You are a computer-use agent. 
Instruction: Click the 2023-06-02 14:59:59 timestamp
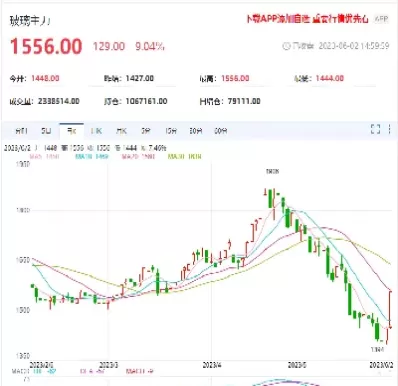[x=354, y=46]
